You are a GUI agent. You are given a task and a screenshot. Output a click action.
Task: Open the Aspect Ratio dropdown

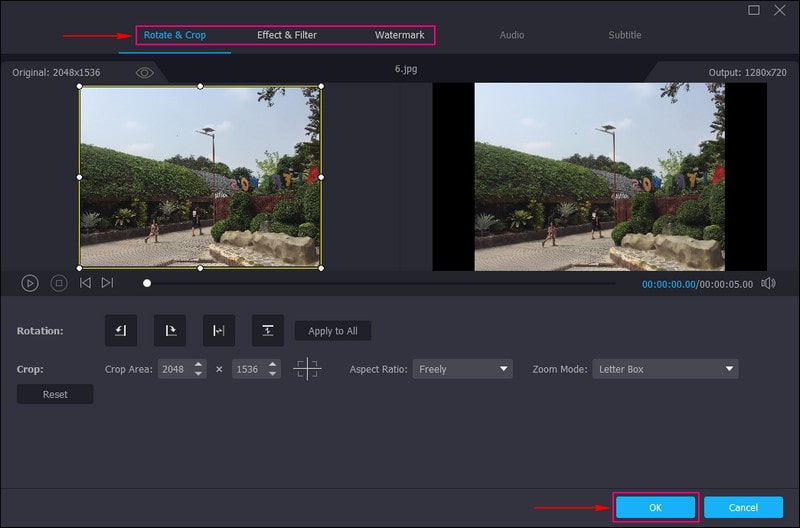pos(462,369)
